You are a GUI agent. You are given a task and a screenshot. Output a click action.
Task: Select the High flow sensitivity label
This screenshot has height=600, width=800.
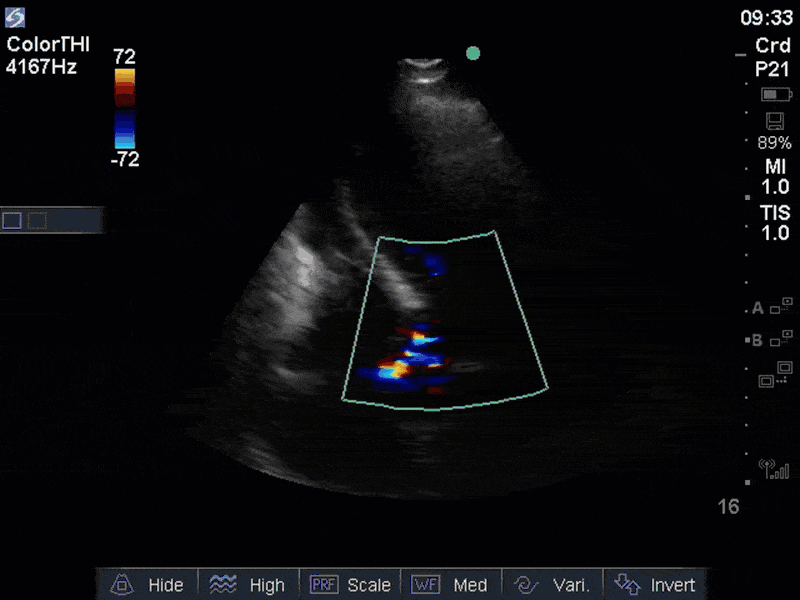267,585
